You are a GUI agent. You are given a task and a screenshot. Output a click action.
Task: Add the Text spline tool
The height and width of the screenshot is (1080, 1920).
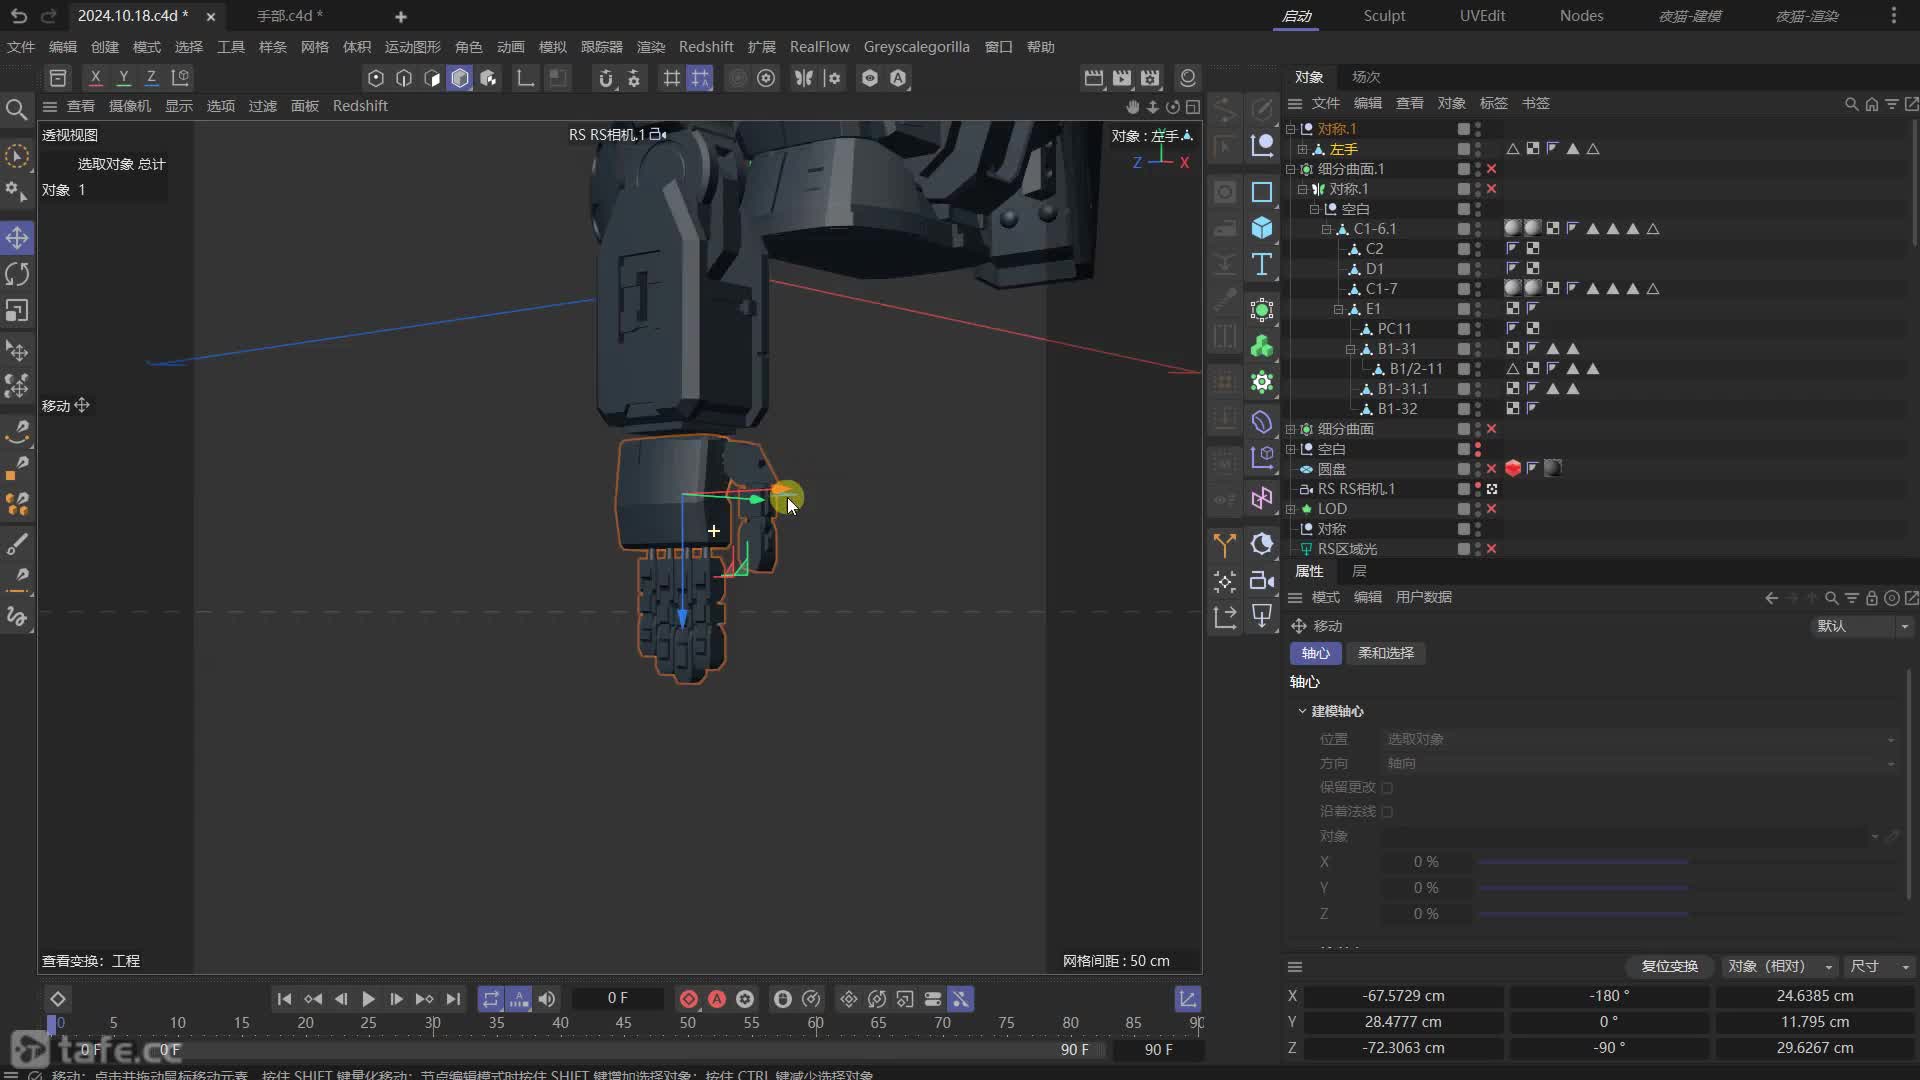pyautogui.click(x=1262, y=264)
